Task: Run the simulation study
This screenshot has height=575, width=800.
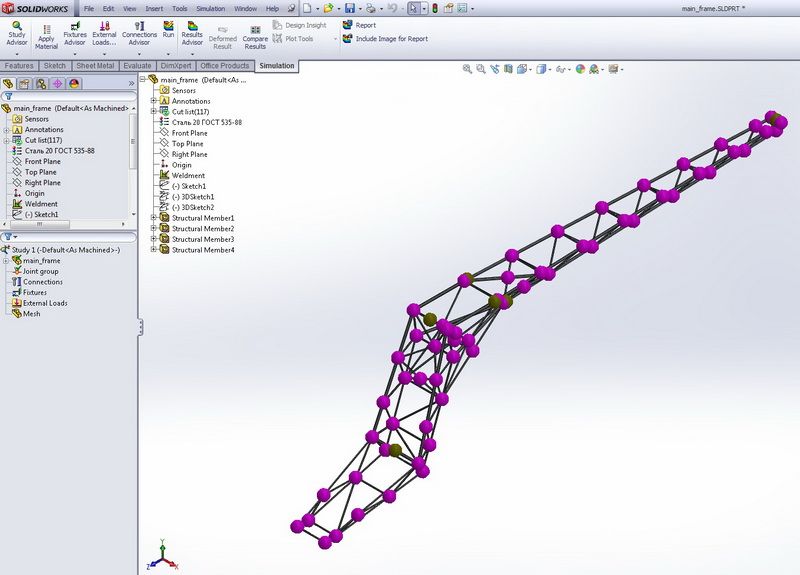Action: pos(168,30)
